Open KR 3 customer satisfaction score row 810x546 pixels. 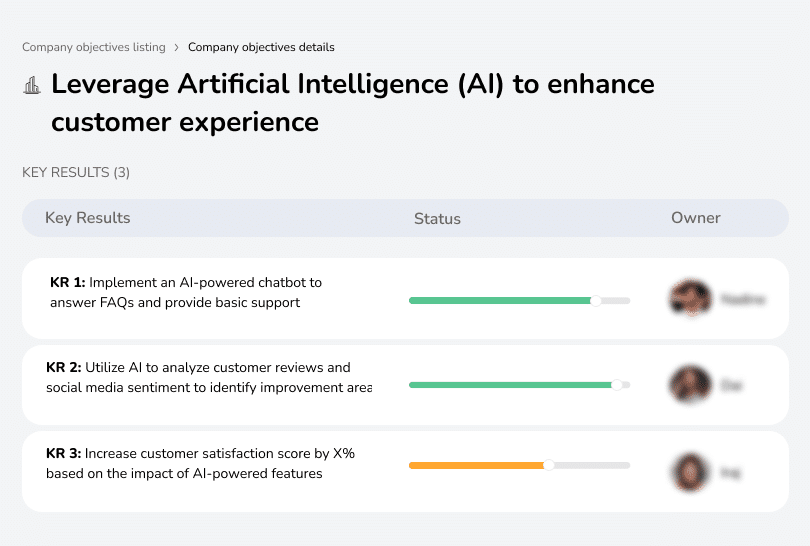tap(200, 463)
